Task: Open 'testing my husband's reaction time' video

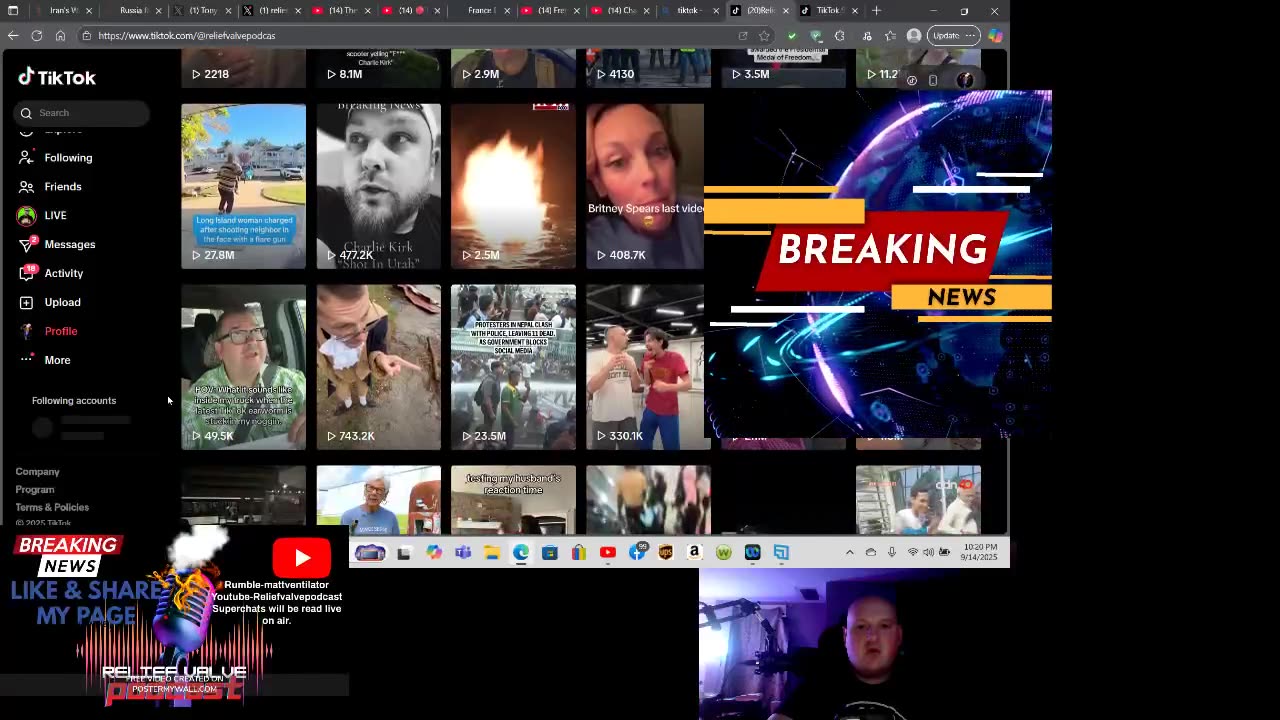Action: click(513, 500)
